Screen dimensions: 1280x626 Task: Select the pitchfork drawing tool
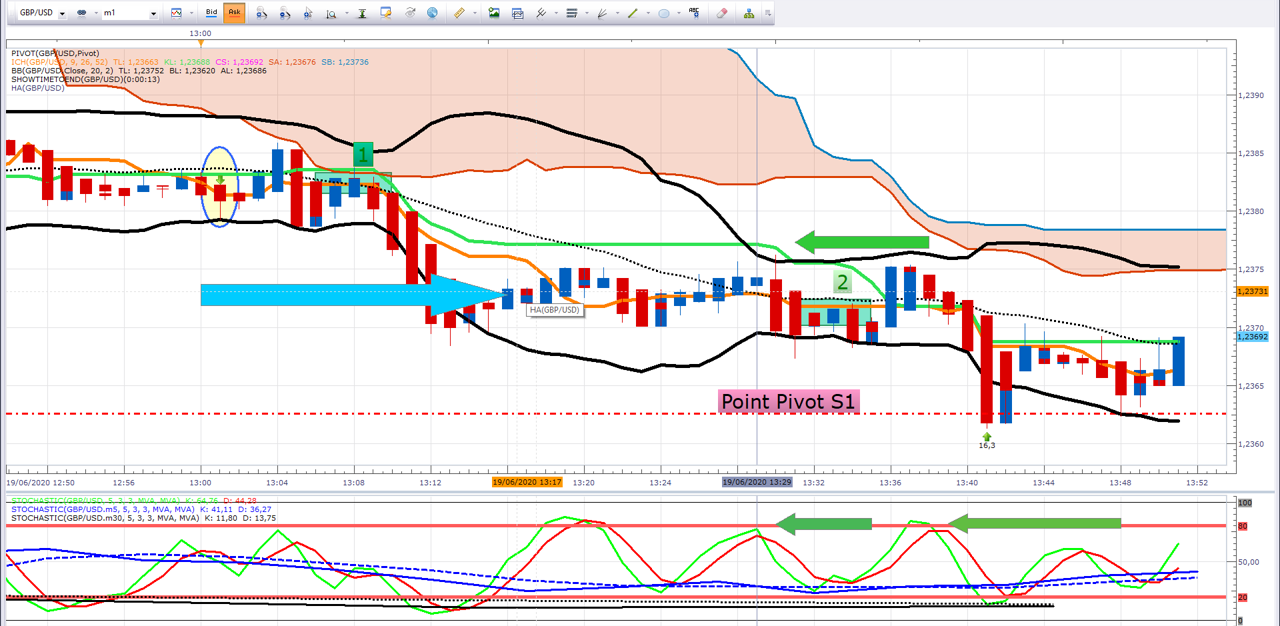tap(541, 14)
